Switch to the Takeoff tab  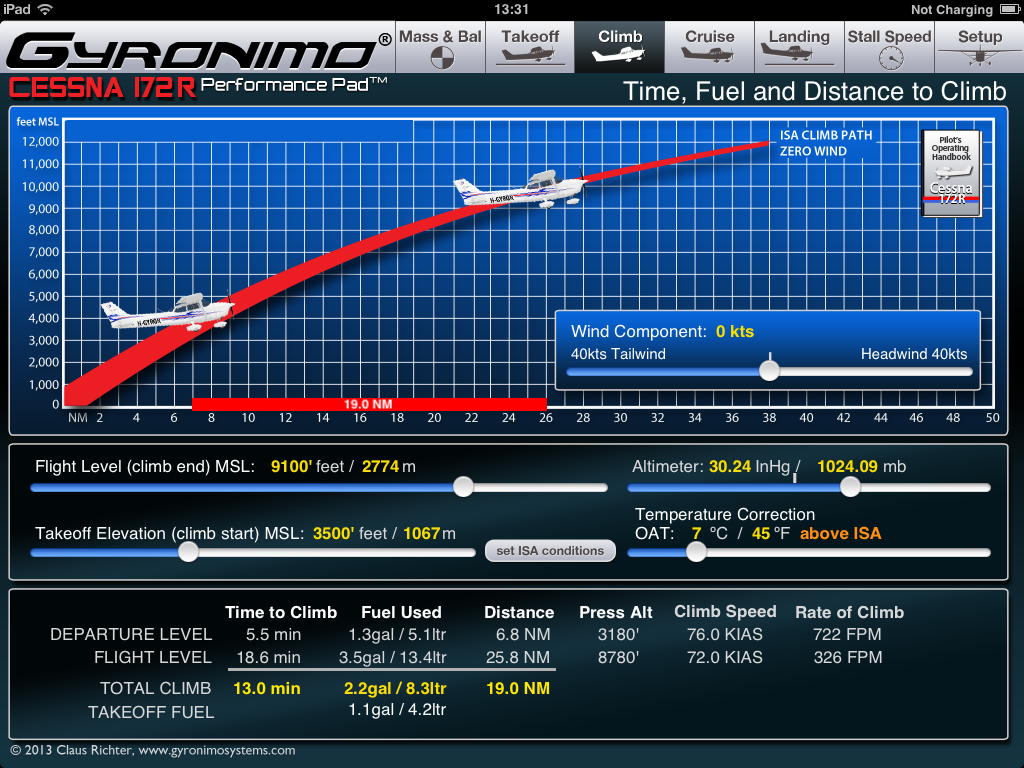tap(530, 47)
